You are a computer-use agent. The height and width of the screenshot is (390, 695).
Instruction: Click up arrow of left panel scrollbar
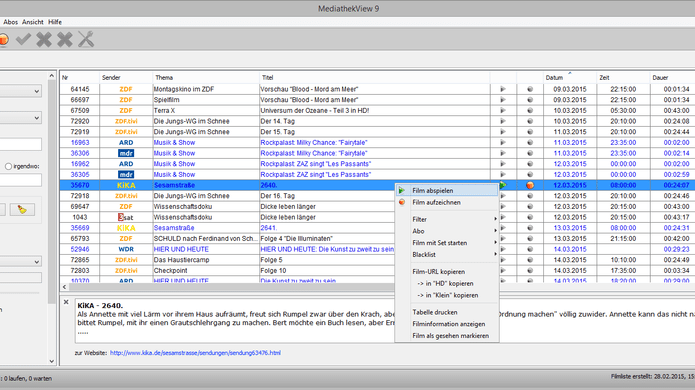51,76
